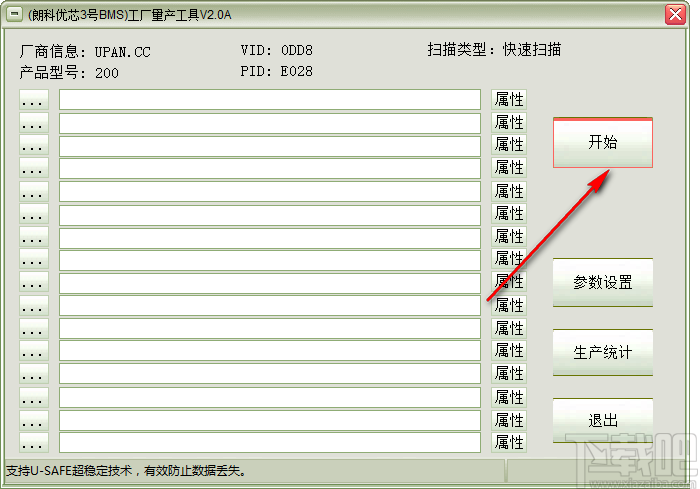Select the fourth row's device text field

coord(270,169)
